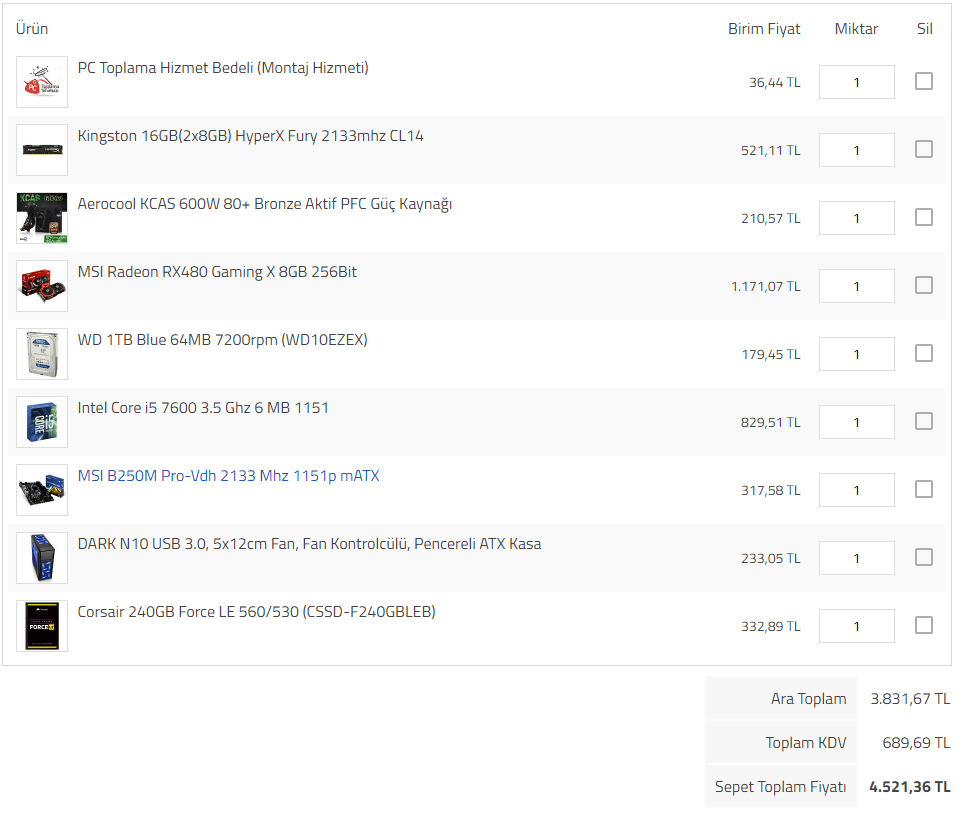Mark MSI Radeon RX480 for removal
This screenshot has height=820, width=971.
click(x=924, y=285)
